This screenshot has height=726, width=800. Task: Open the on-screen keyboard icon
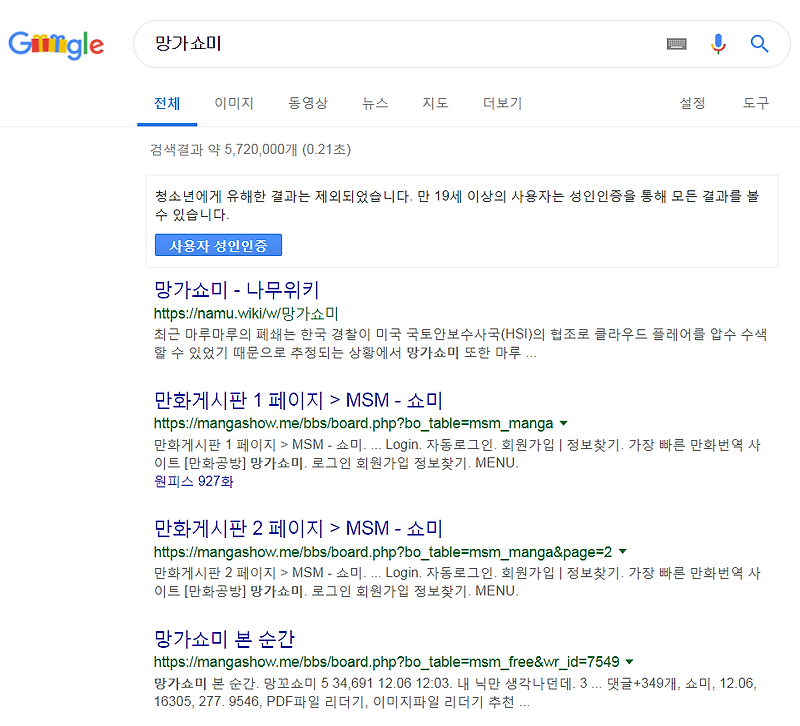point(677,44)
